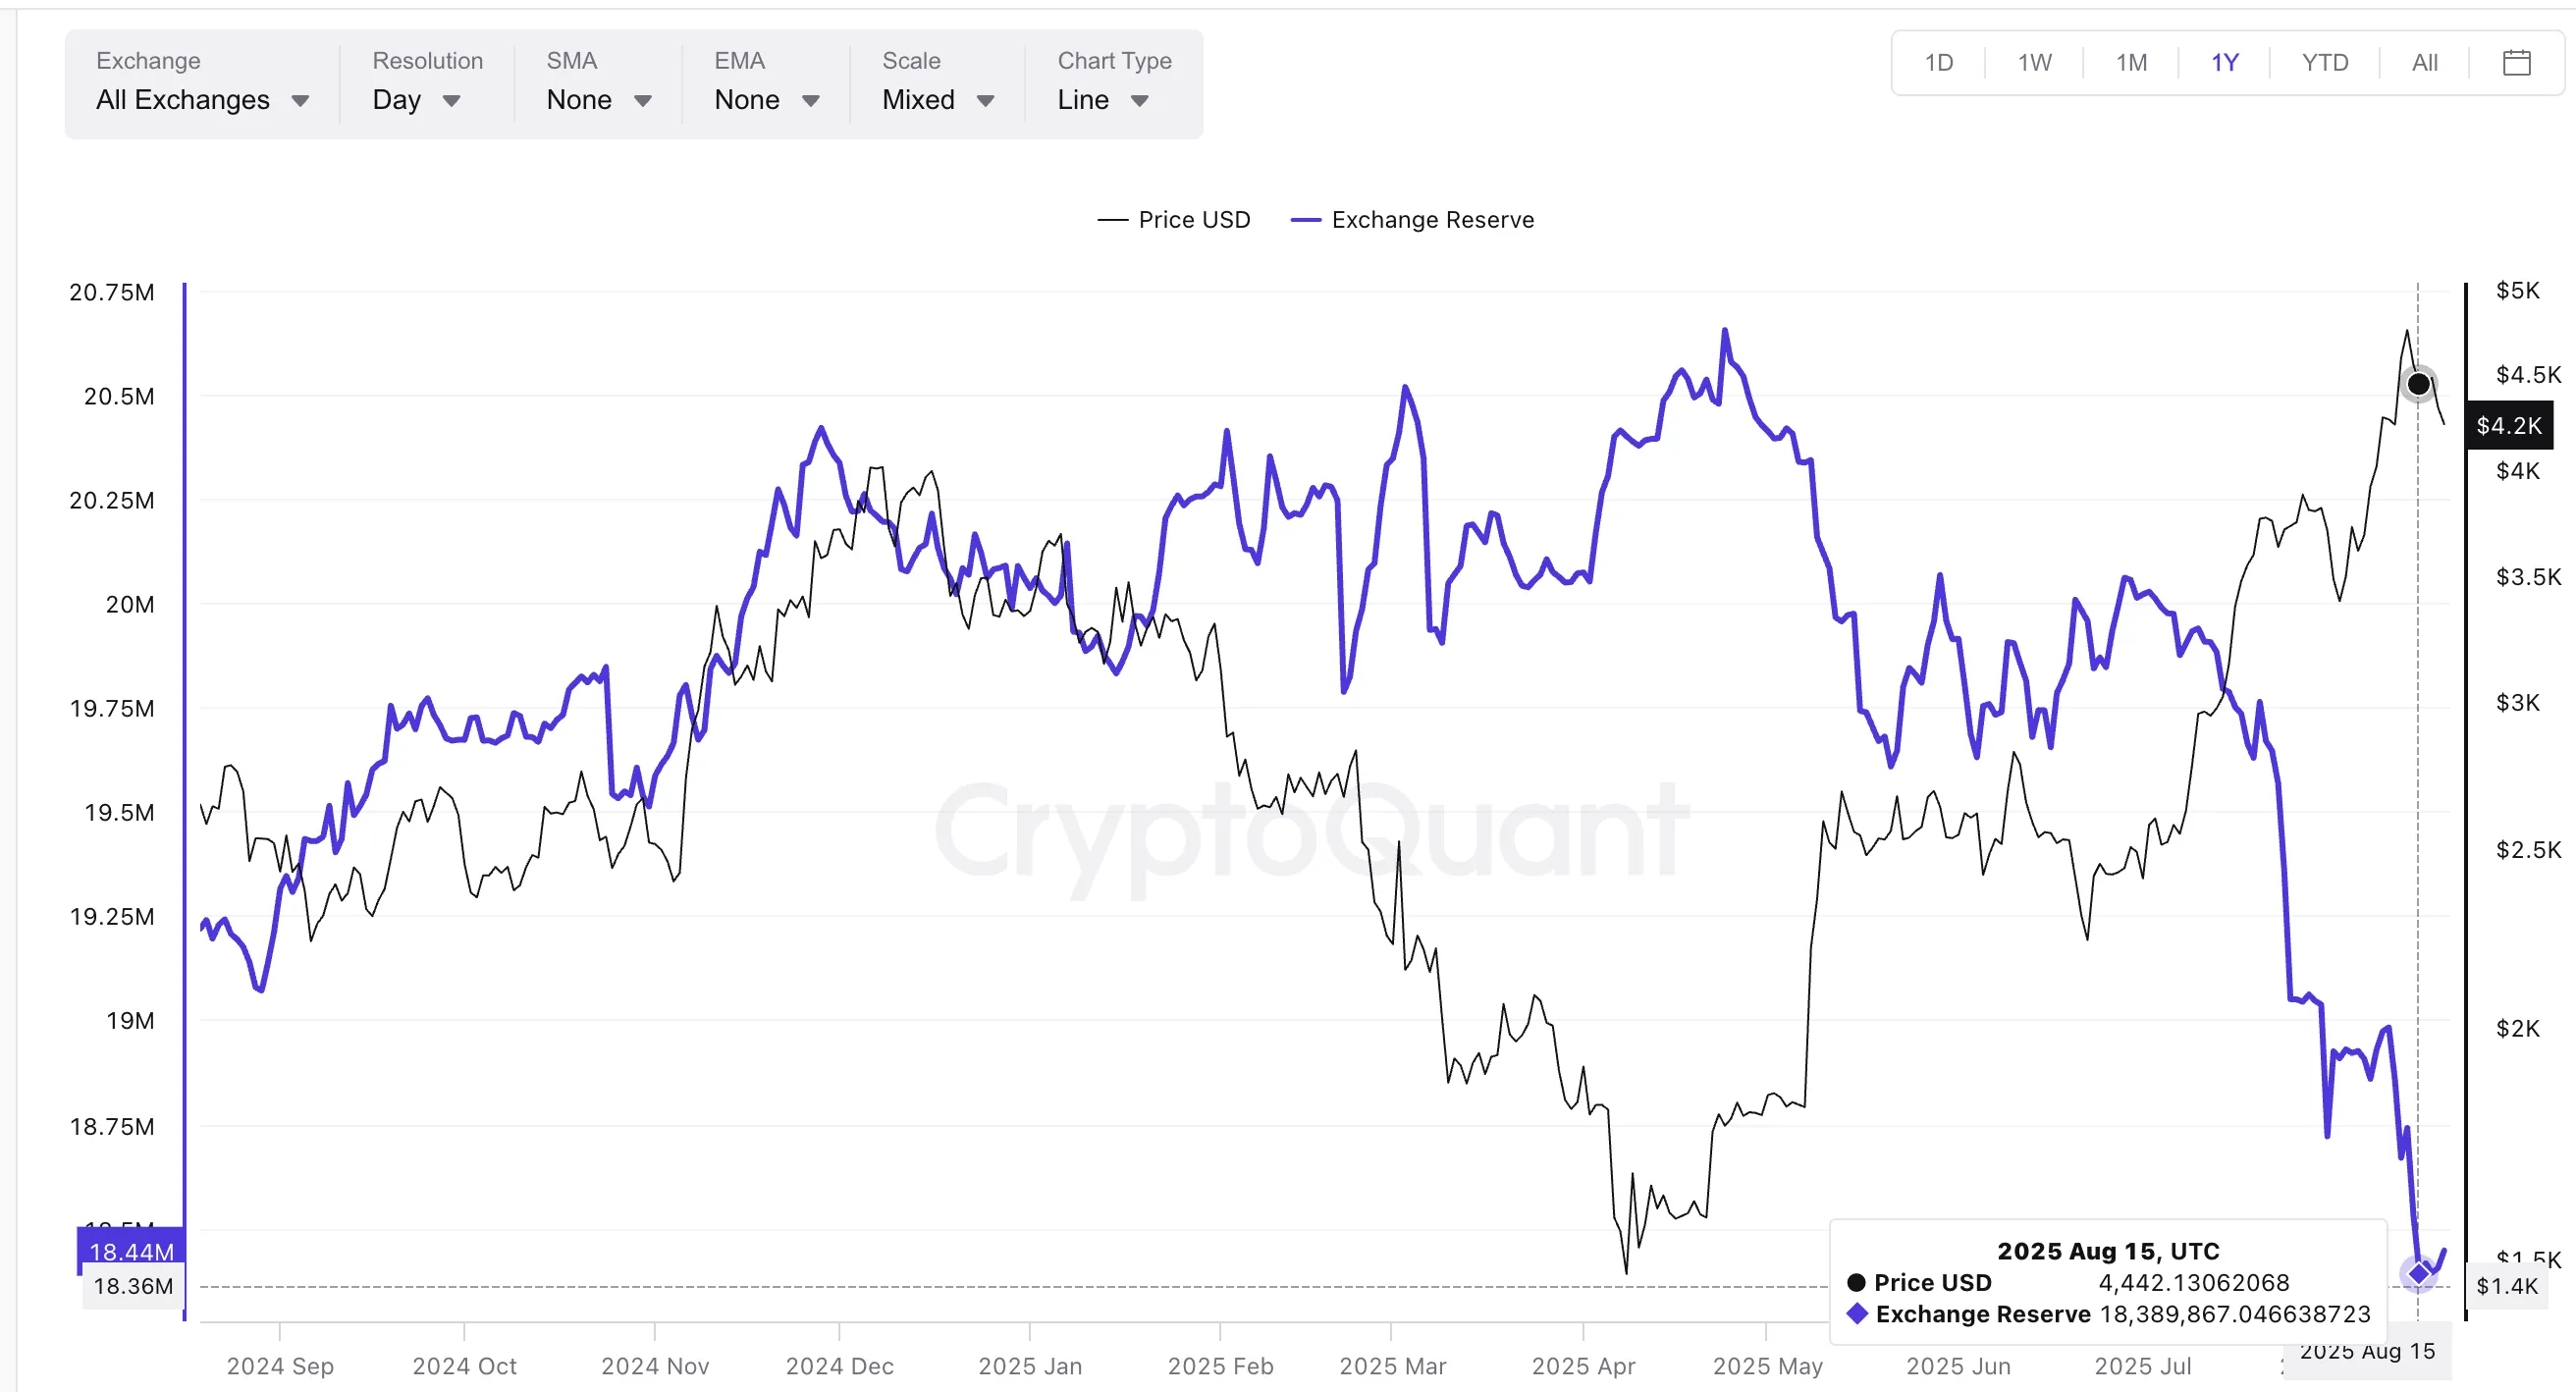Toggle the Price USD legend series

point(1174,220)
